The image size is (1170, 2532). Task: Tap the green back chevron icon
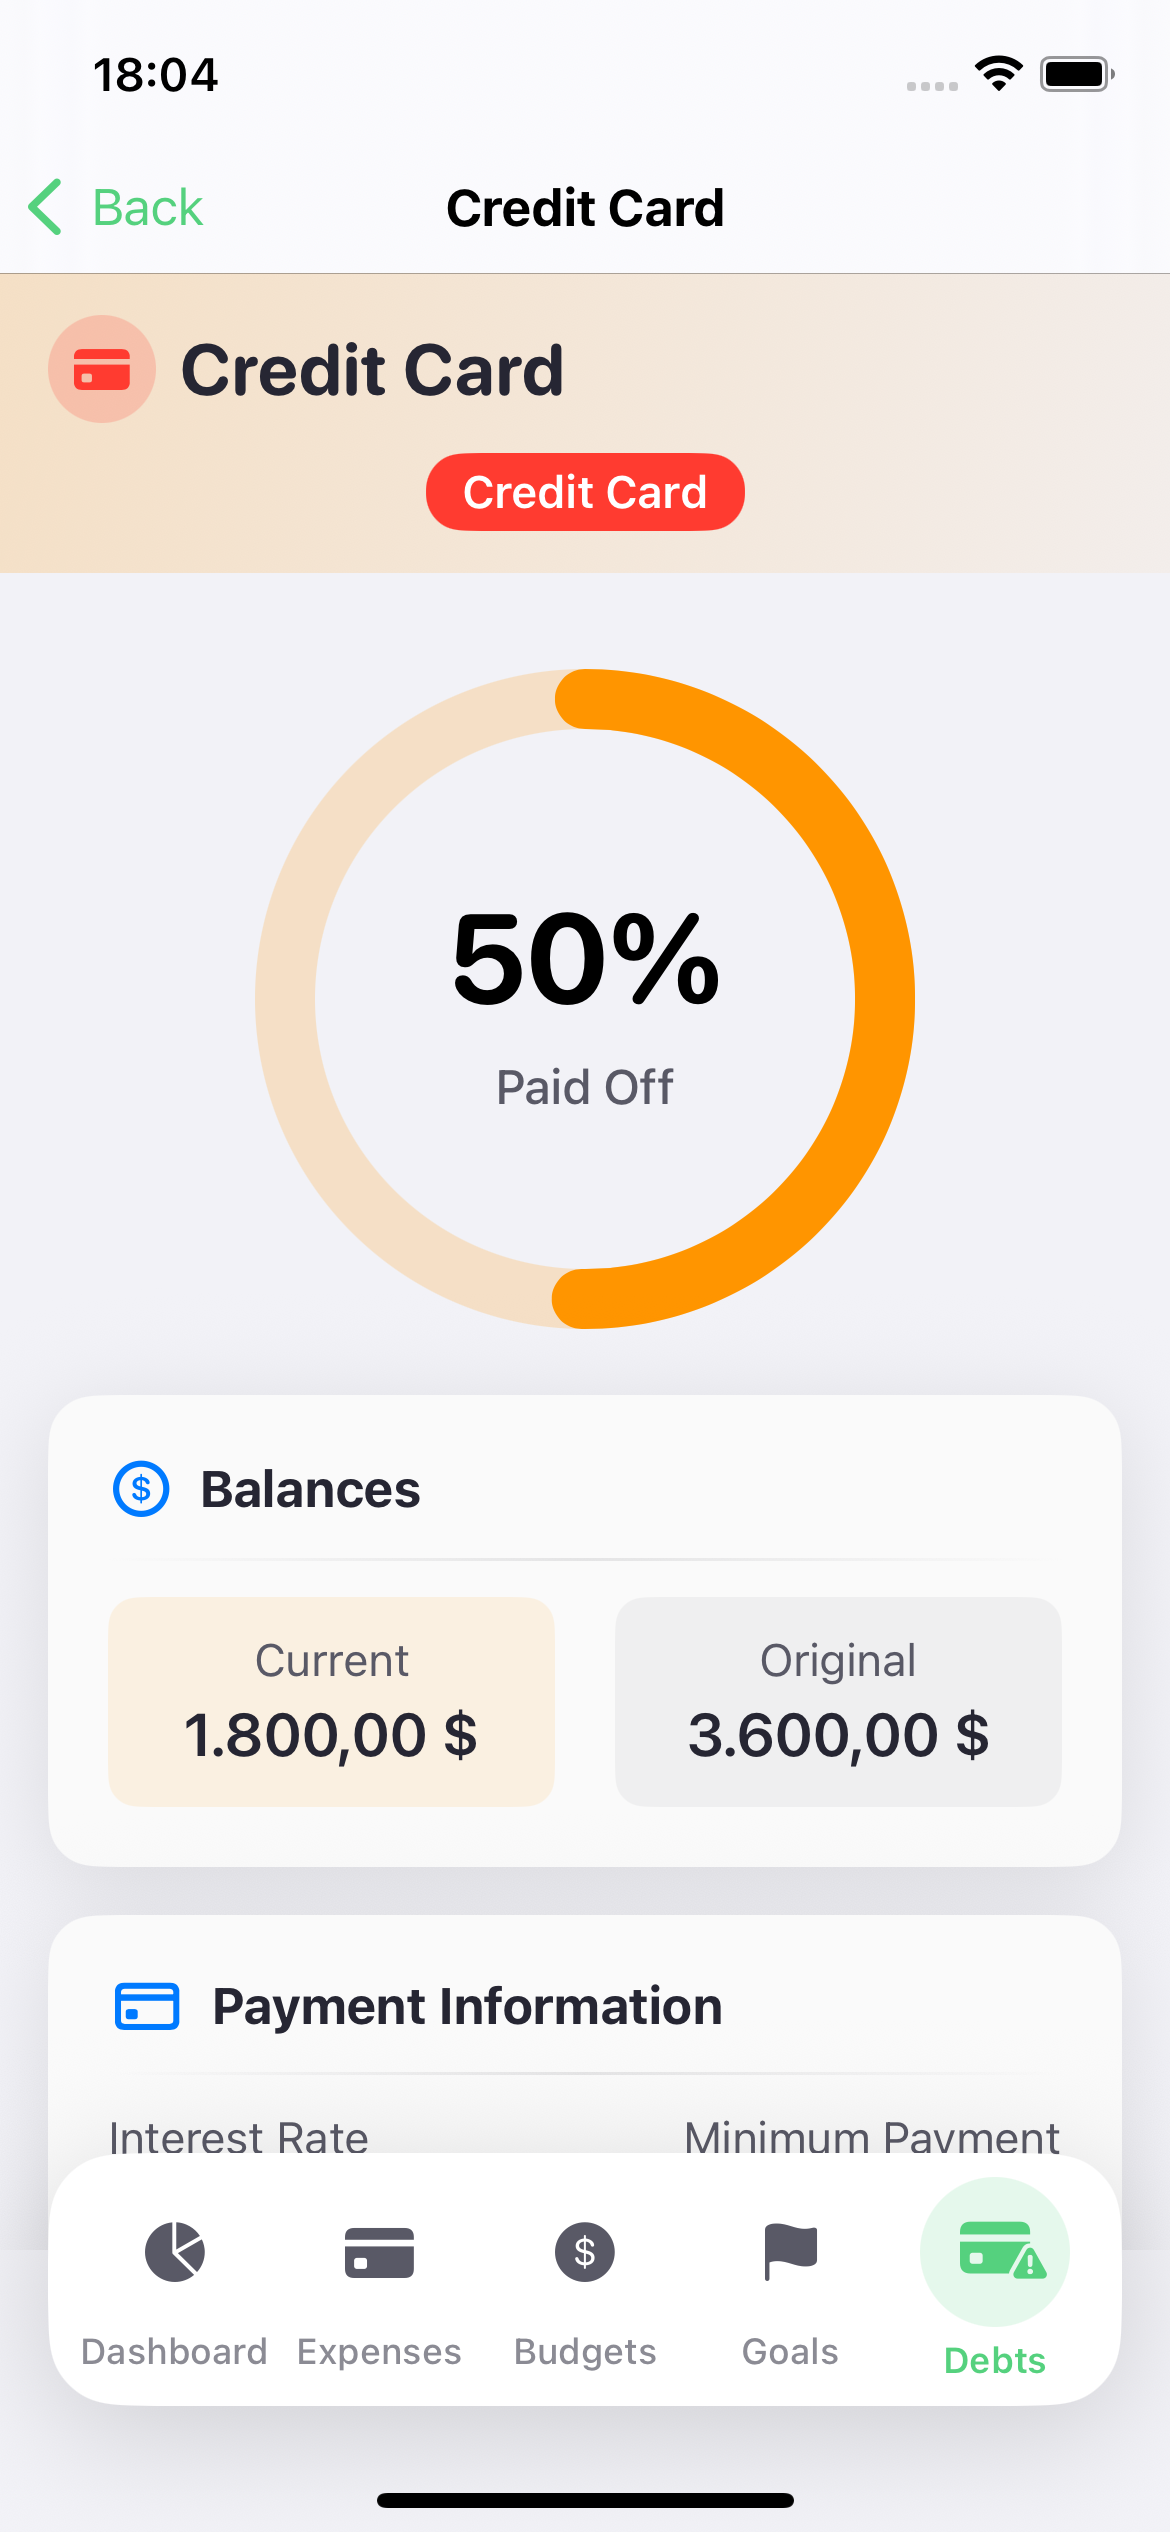46,208
